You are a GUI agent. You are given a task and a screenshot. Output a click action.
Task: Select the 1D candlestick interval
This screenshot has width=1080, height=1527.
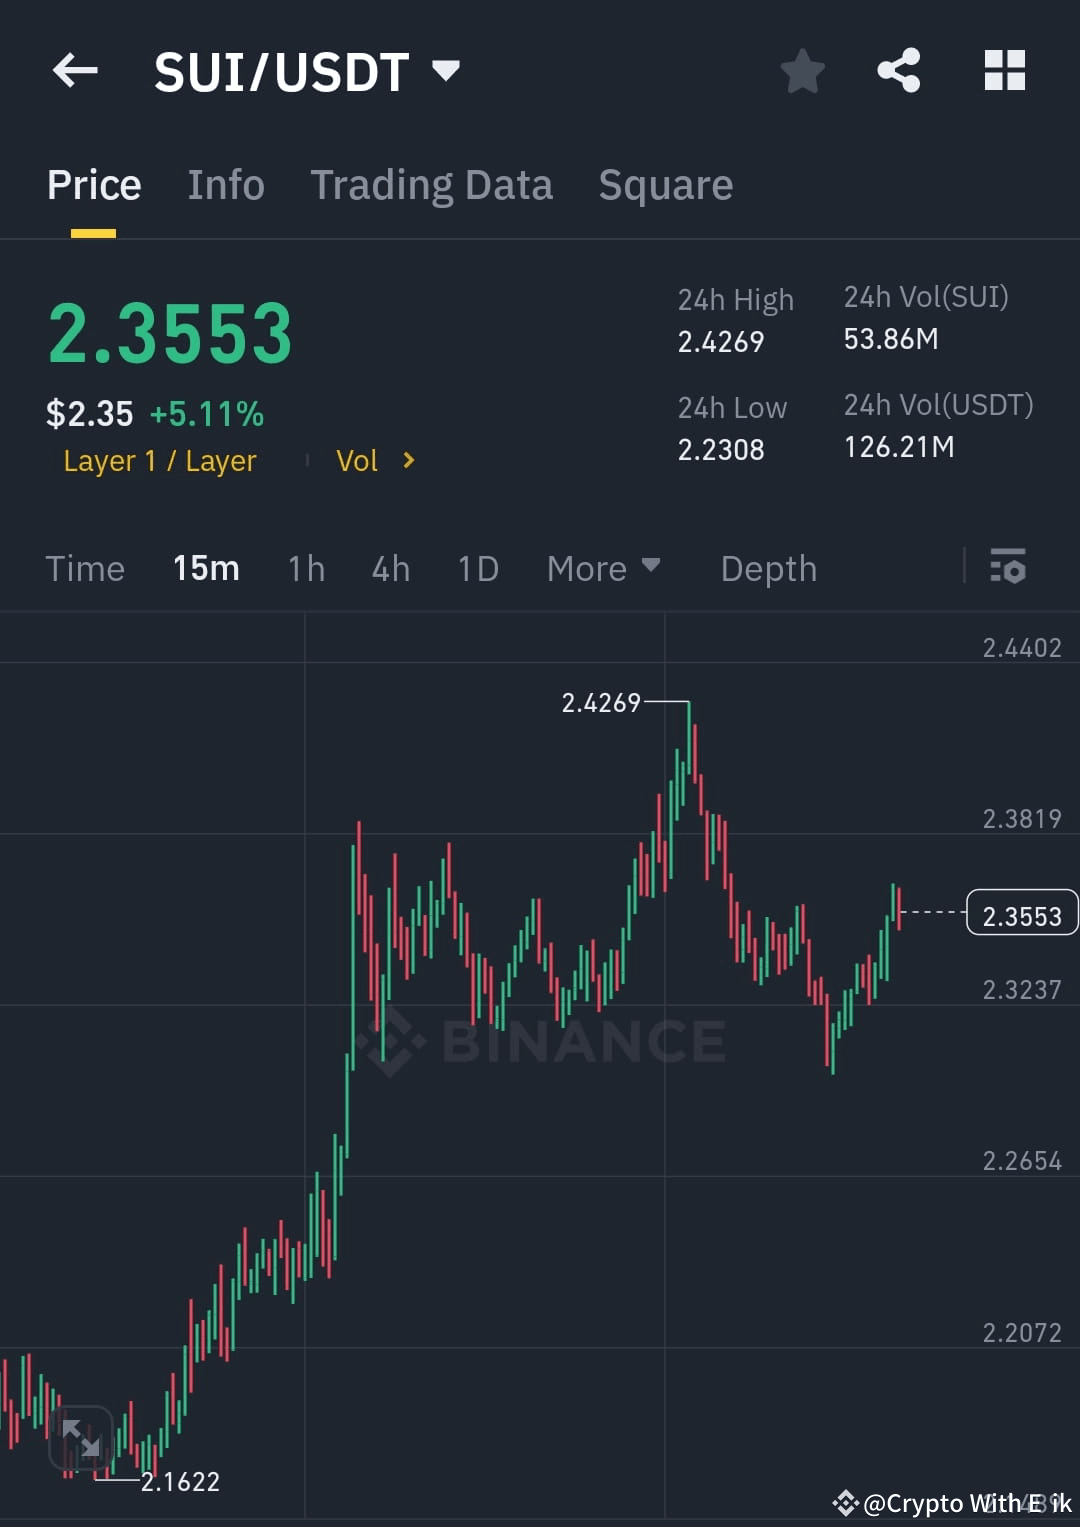point(477,568)
